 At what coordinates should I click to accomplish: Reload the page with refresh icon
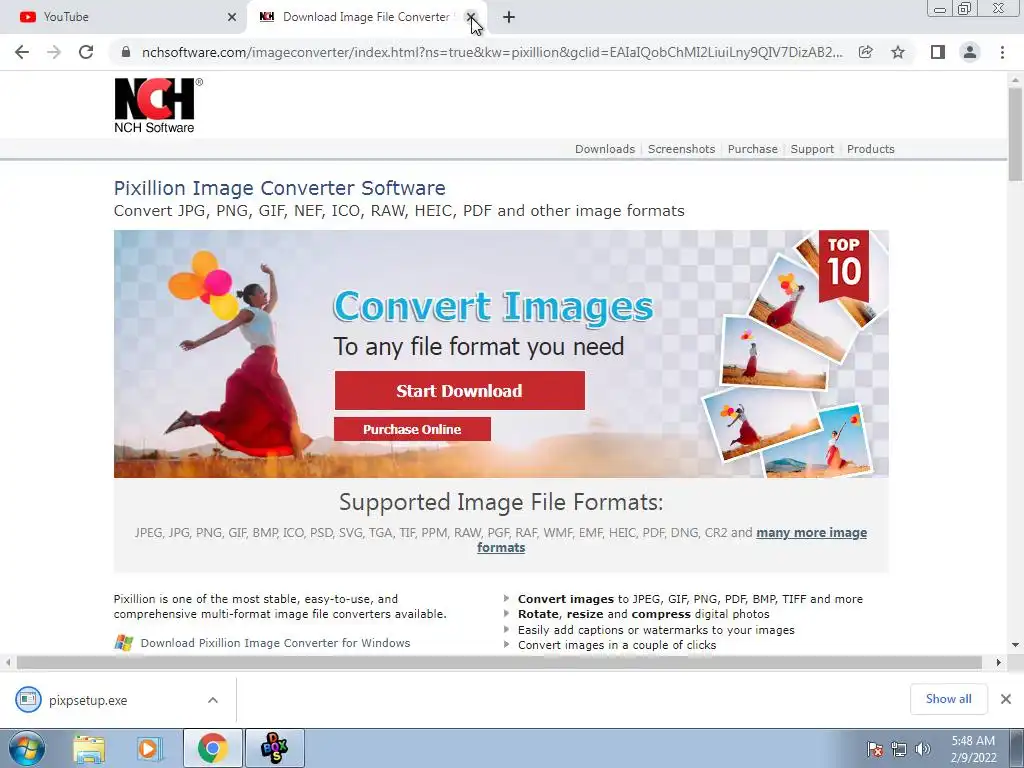86,52
